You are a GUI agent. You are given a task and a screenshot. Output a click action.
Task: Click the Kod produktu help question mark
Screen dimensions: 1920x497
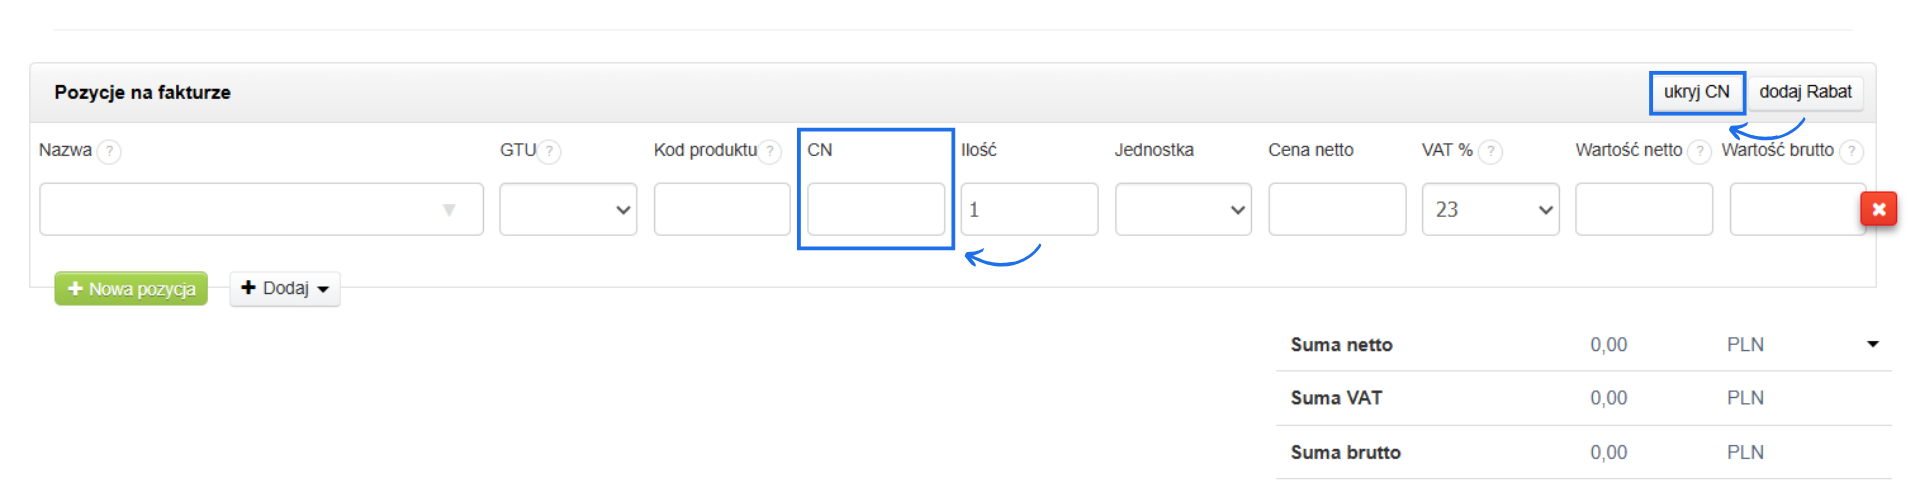pyautogui.click(x=769, y=151)
